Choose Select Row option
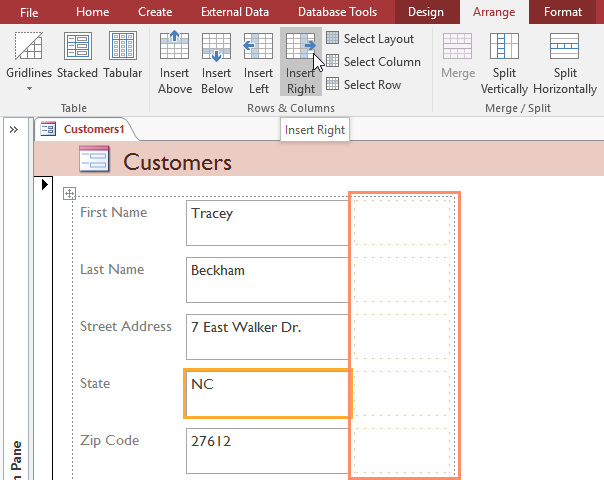604x480 pixels. point(364,84)
